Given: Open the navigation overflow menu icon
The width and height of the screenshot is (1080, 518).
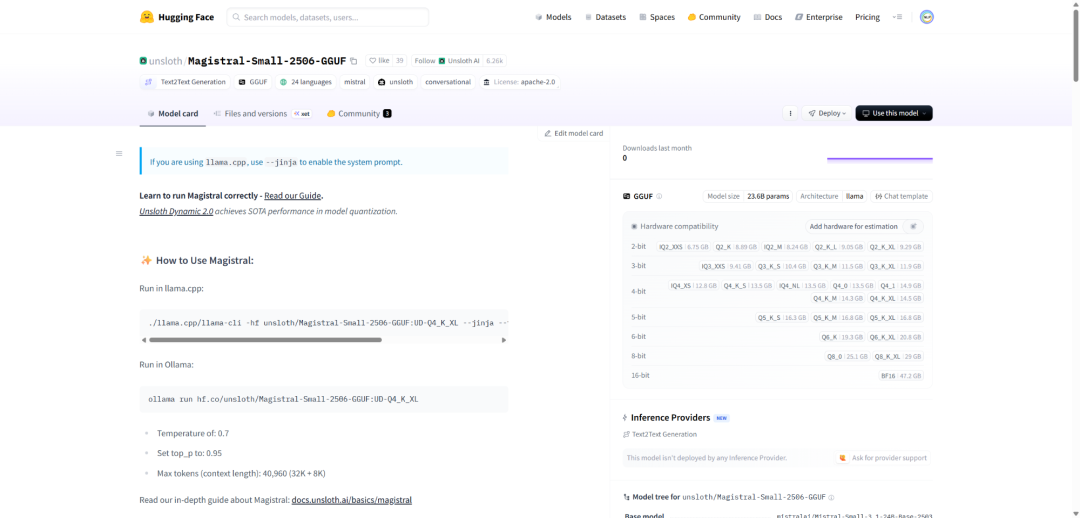Looking at the screenshot, I should tap(897, 17).
